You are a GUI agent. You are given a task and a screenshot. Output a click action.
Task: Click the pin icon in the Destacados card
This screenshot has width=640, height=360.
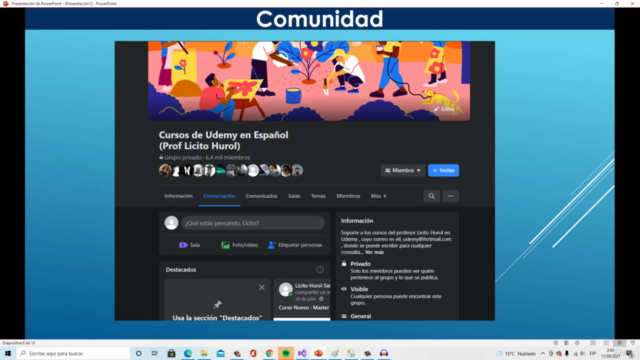pyautogui.click(x=218, y=304)
